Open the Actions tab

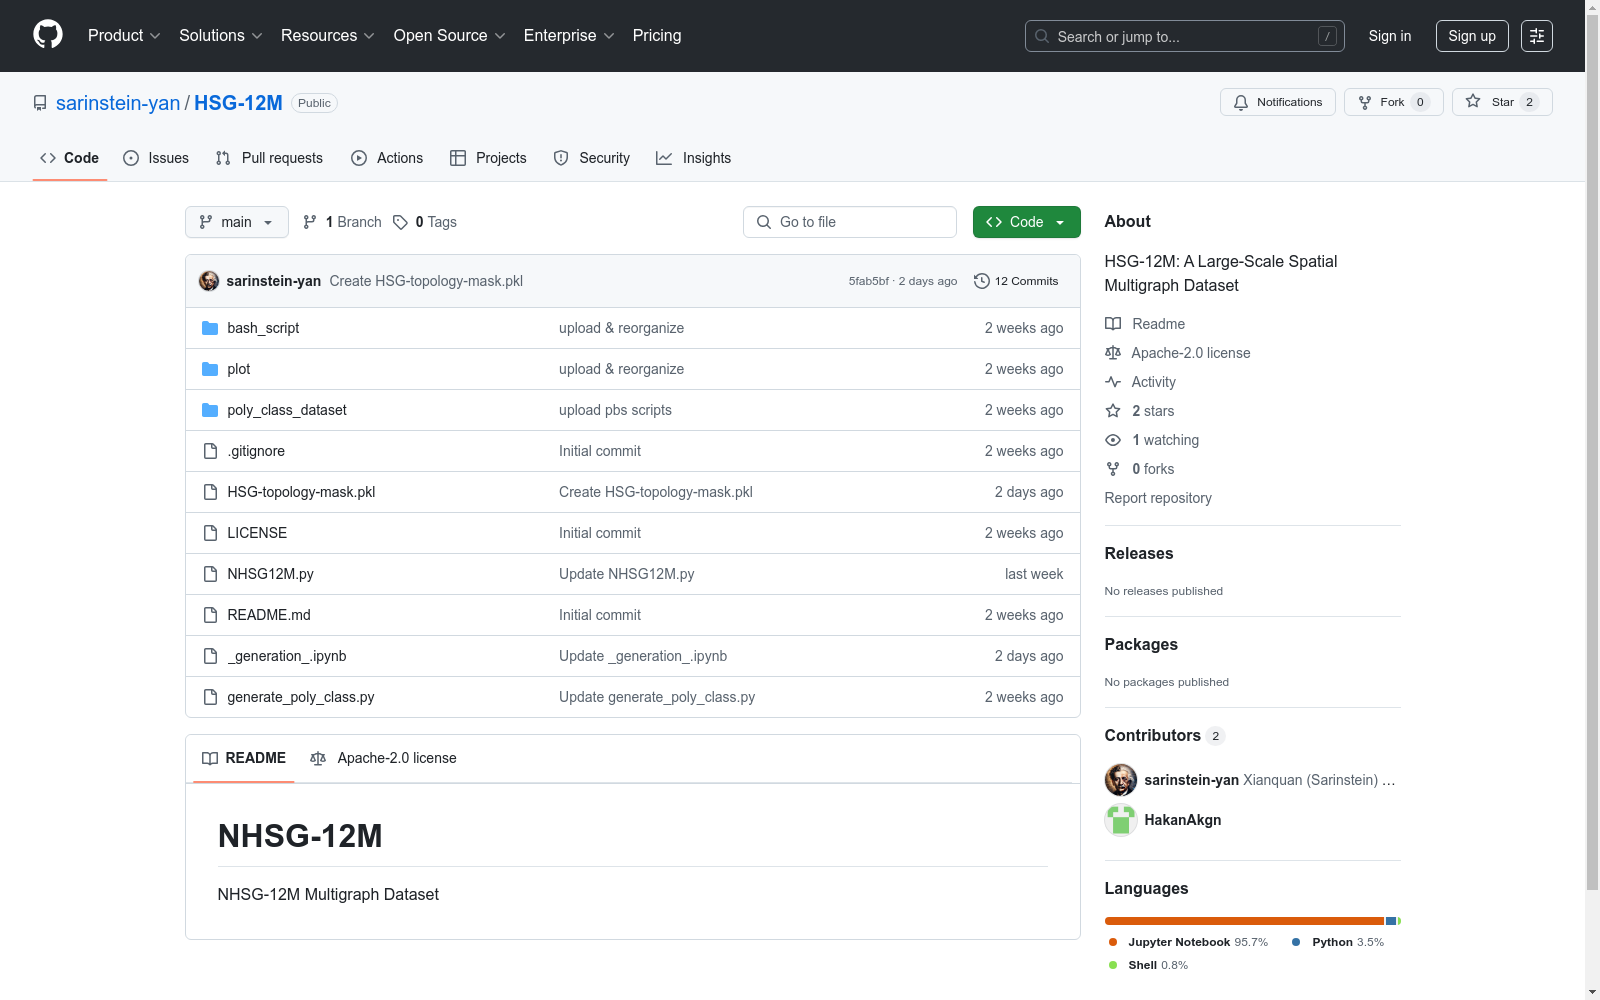387,158
